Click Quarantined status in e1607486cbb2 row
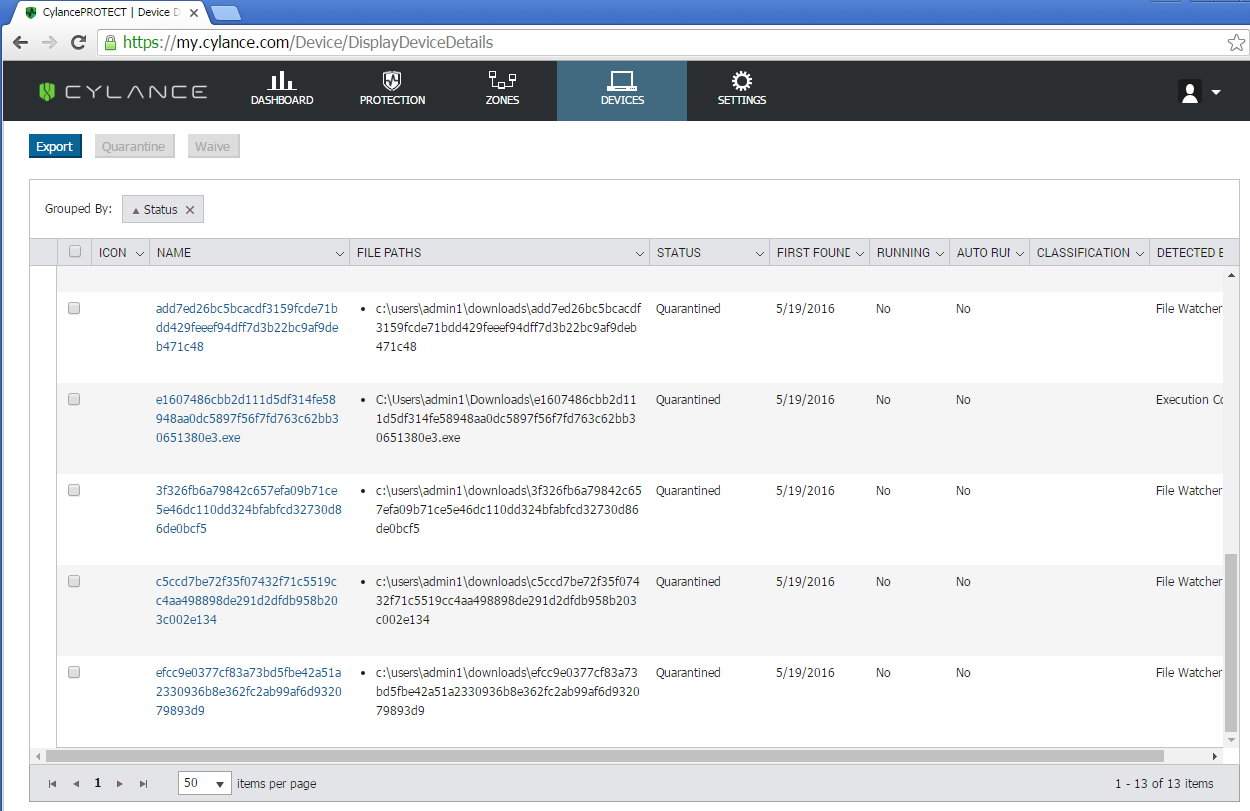Viewport: 1250px width, 811px height. point(688,400)
